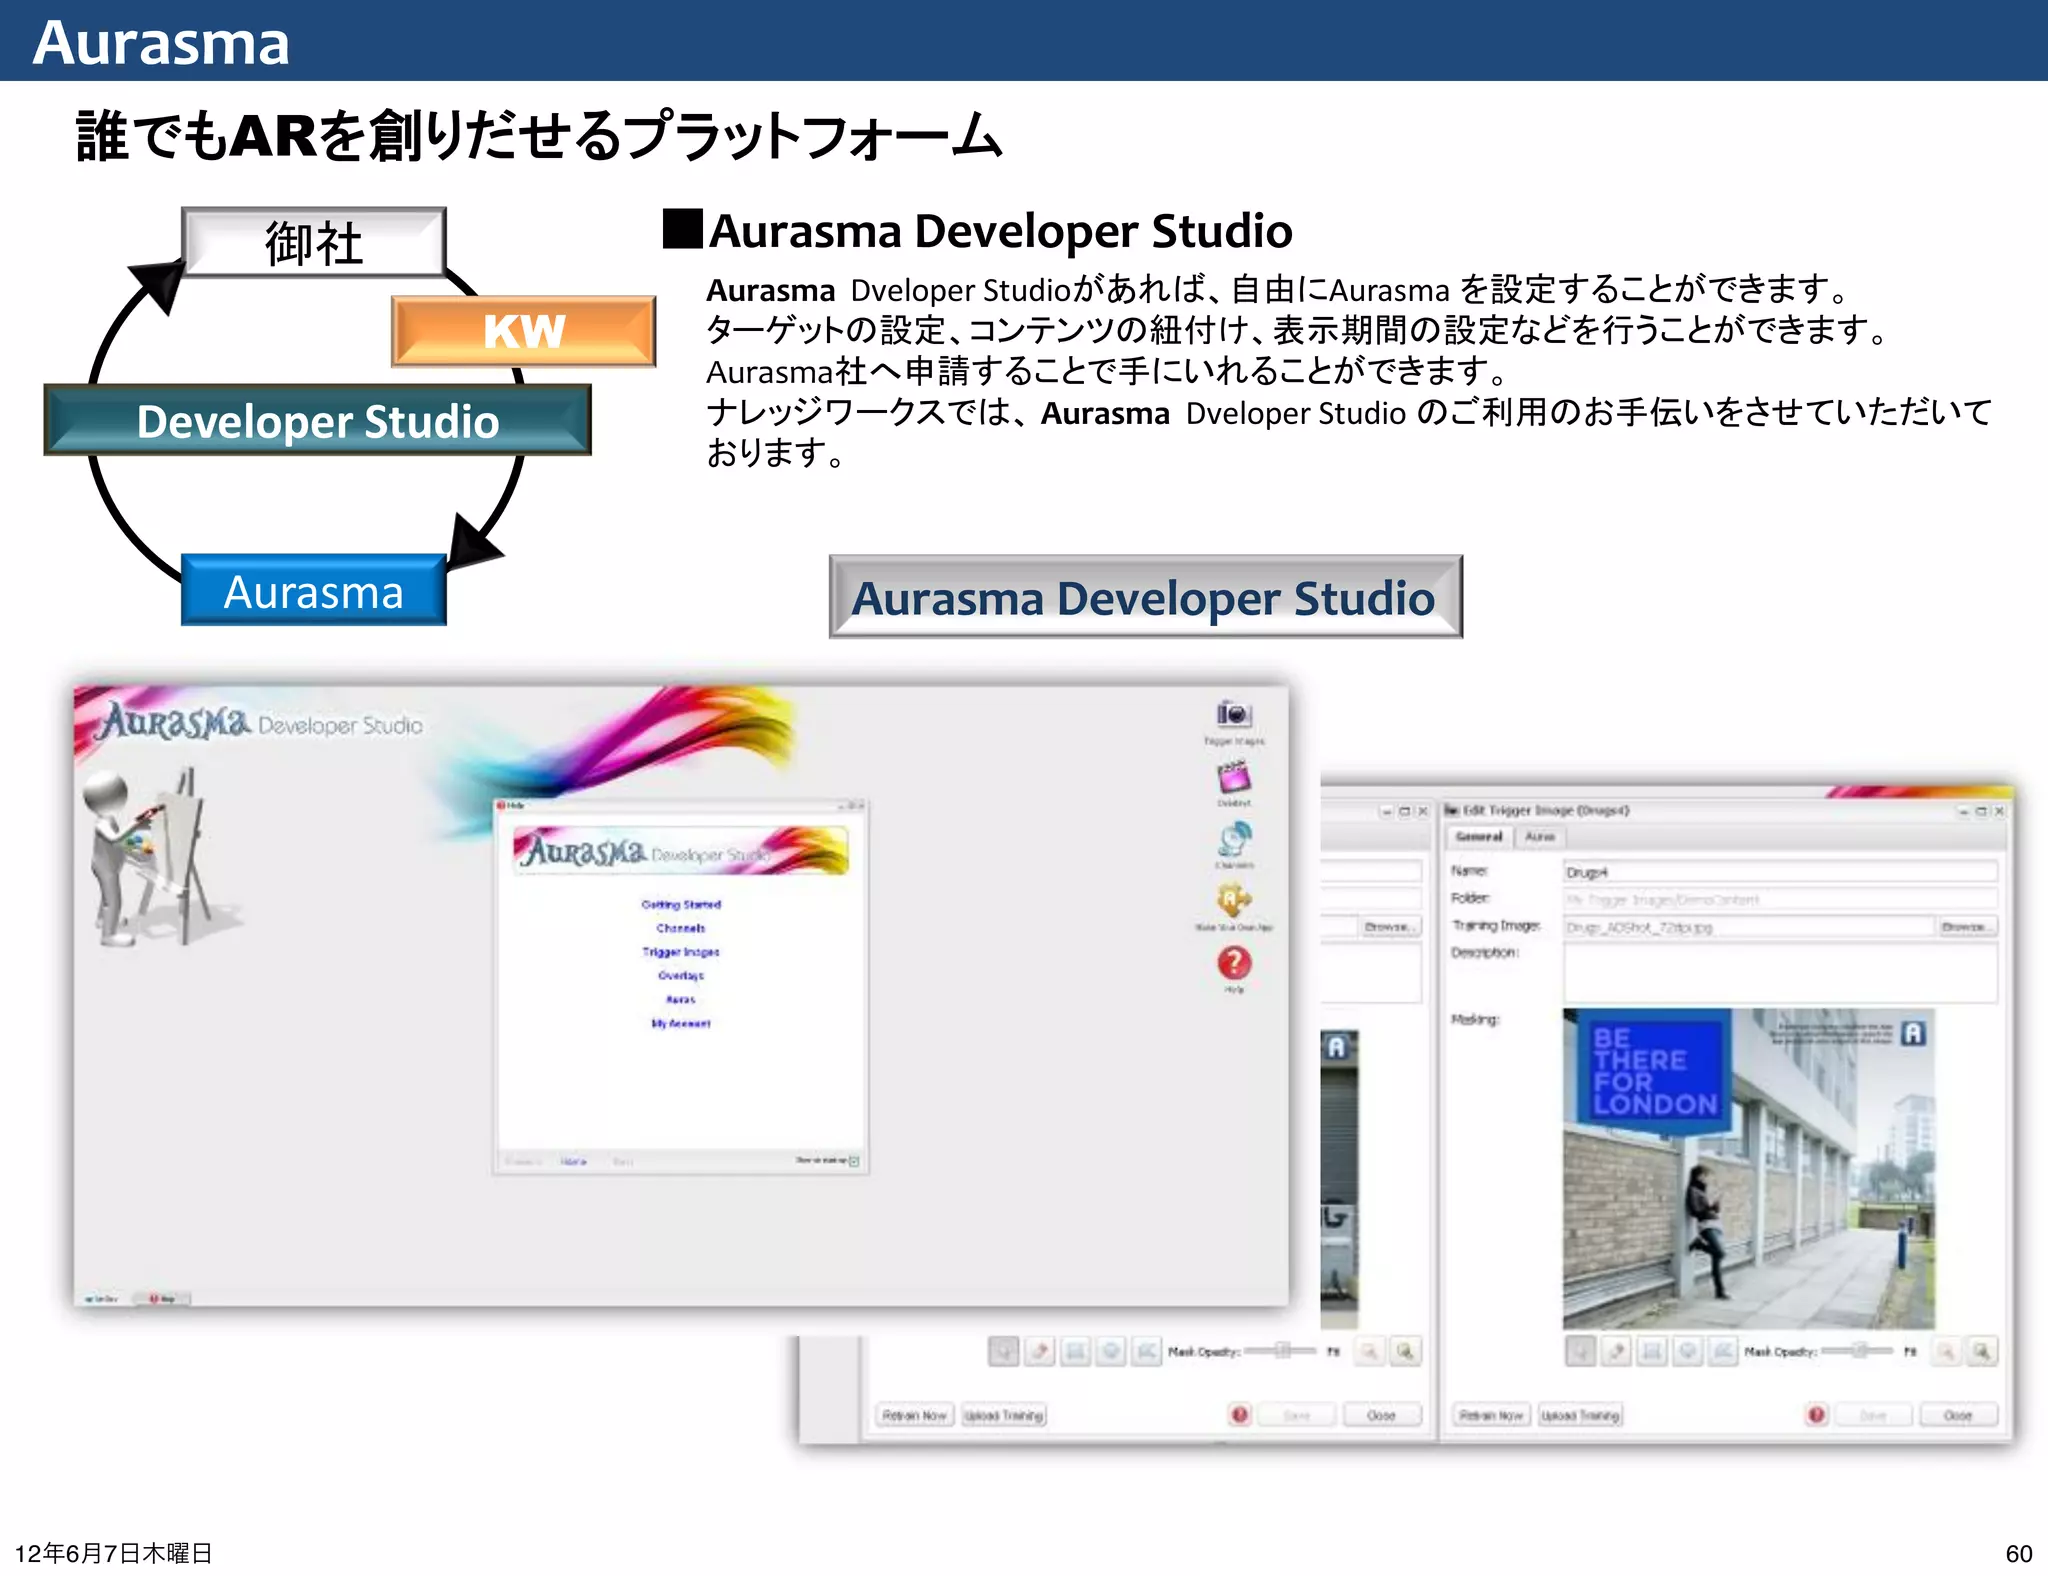Open the Auras help link
2048x1576 pixels.
tap(681, 999)
